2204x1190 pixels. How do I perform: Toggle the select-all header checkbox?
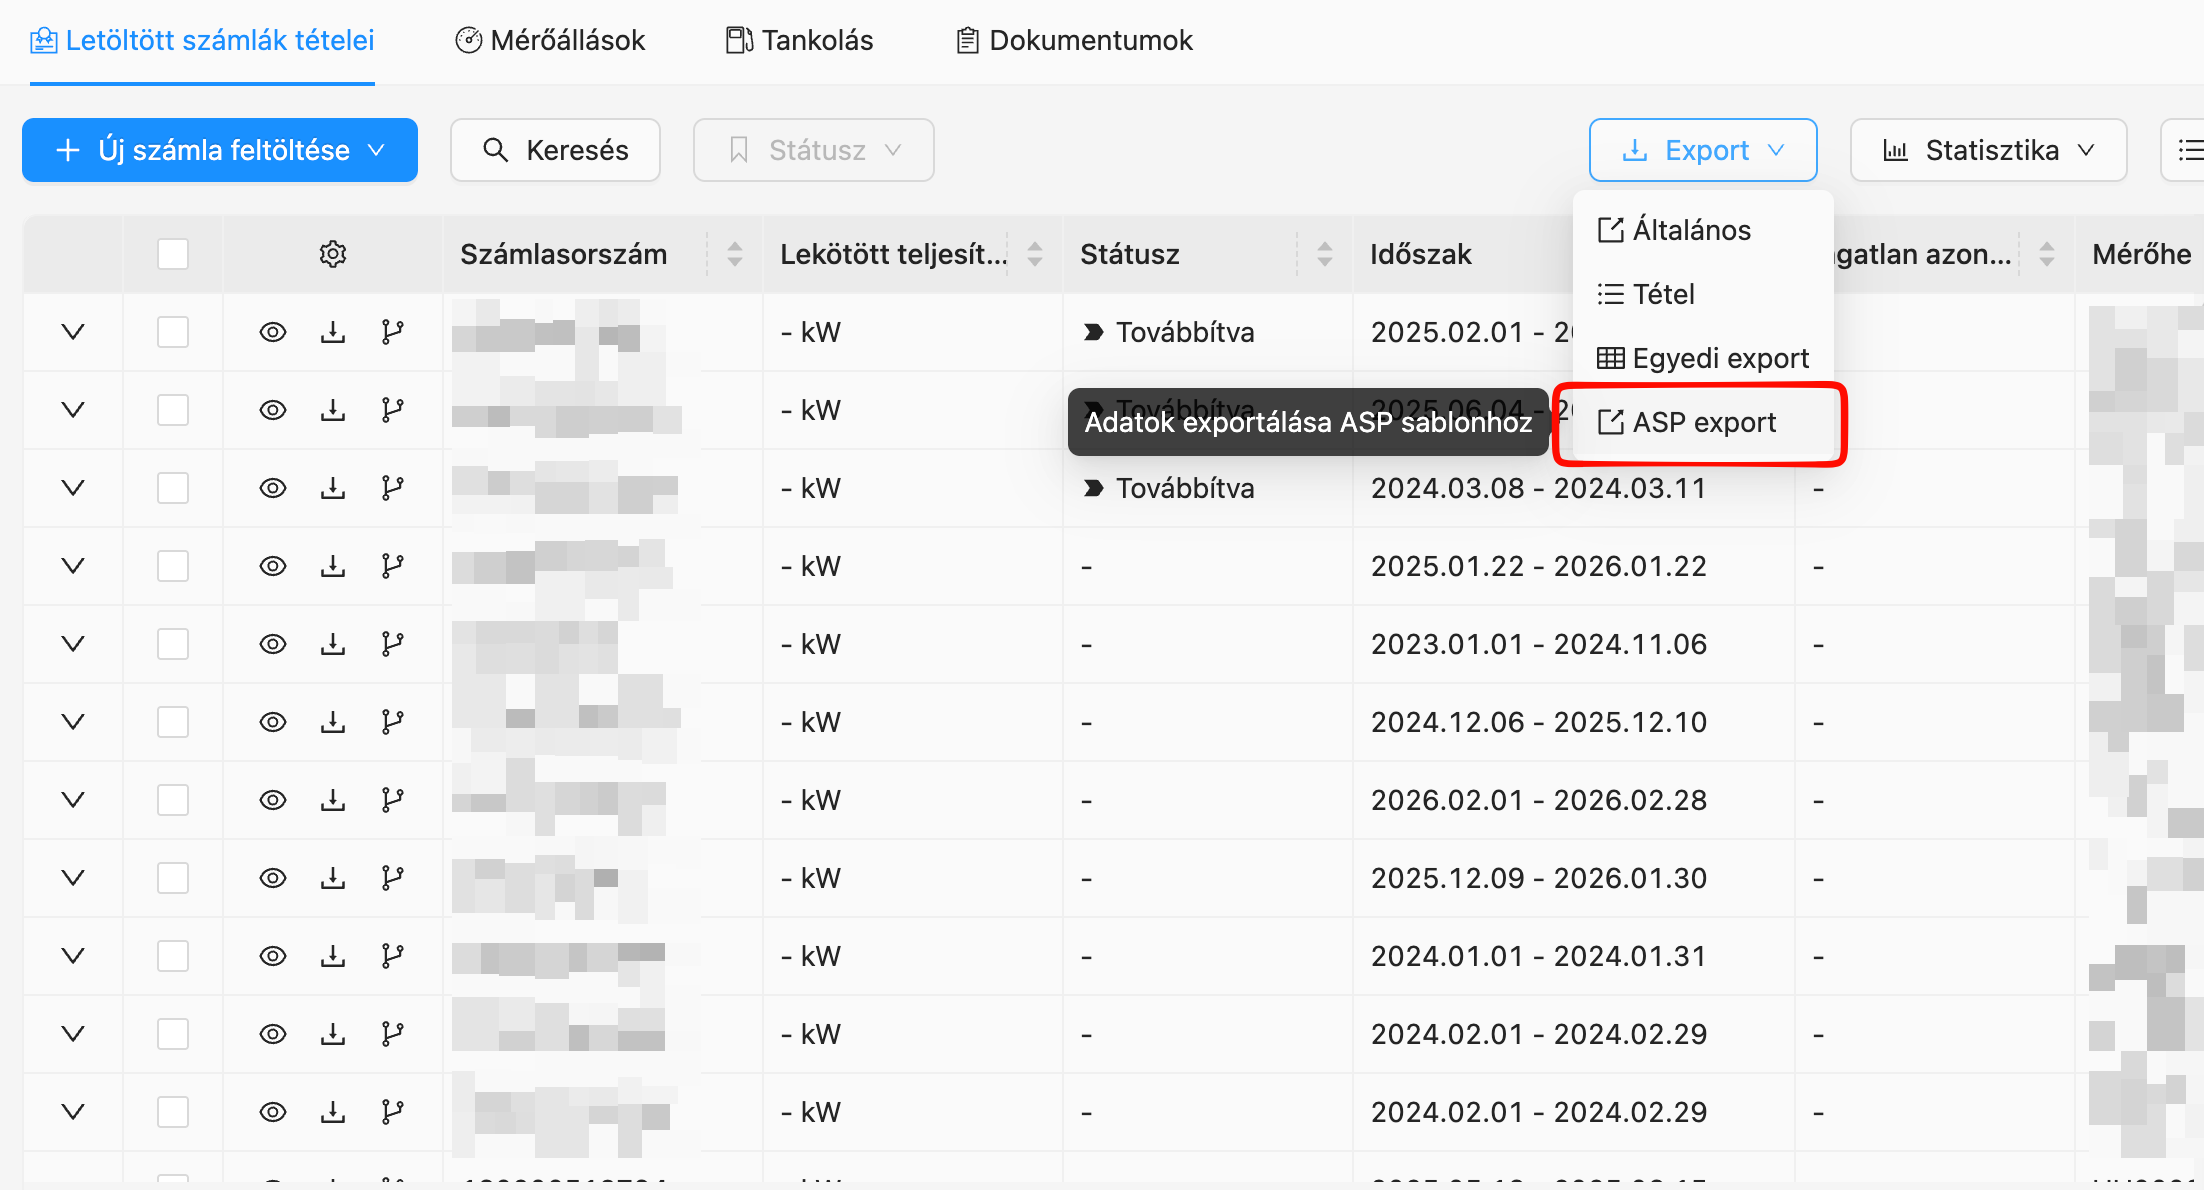point(173,254)
